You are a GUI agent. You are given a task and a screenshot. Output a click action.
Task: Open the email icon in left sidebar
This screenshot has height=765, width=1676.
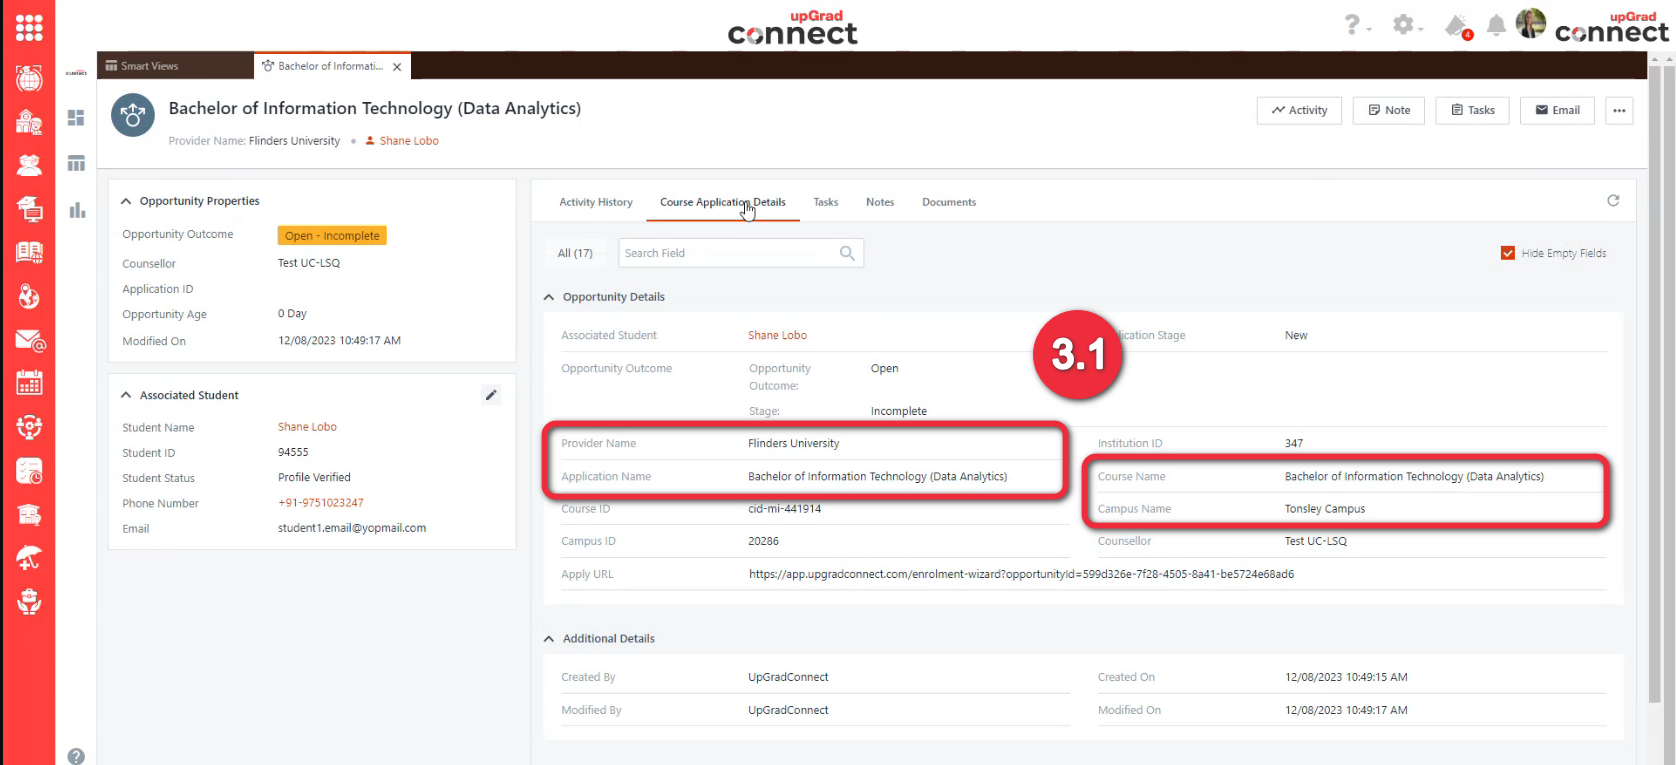(x=29, y=341)
